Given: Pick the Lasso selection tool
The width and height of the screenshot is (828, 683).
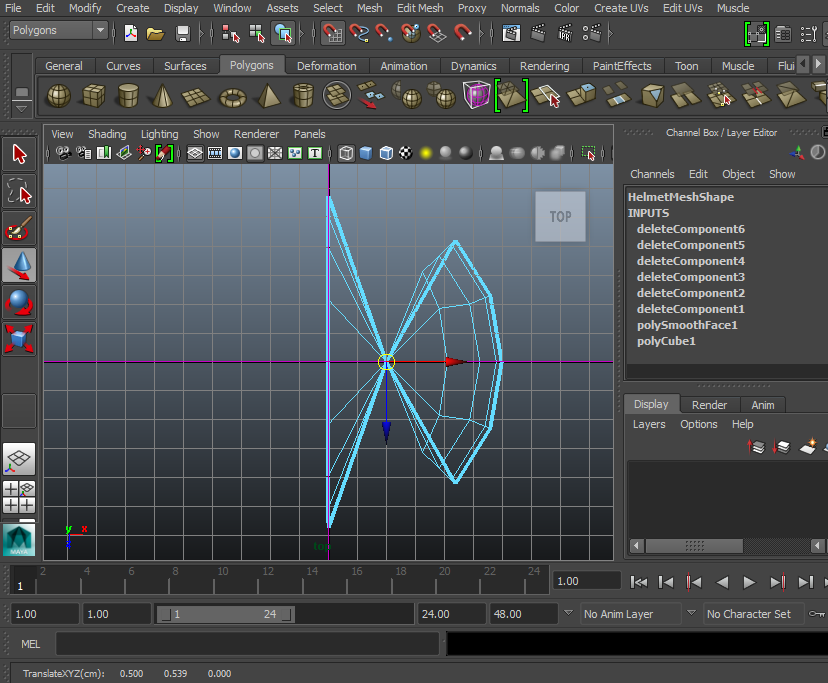Looking at the screenshot, I should pos(20,191).
